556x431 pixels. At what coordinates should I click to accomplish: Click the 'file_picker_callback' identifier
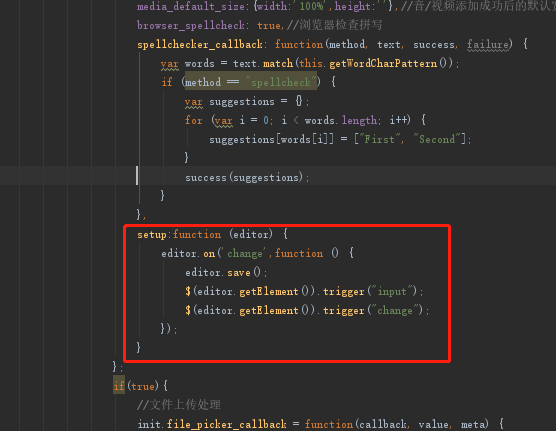tap(227, 424)
